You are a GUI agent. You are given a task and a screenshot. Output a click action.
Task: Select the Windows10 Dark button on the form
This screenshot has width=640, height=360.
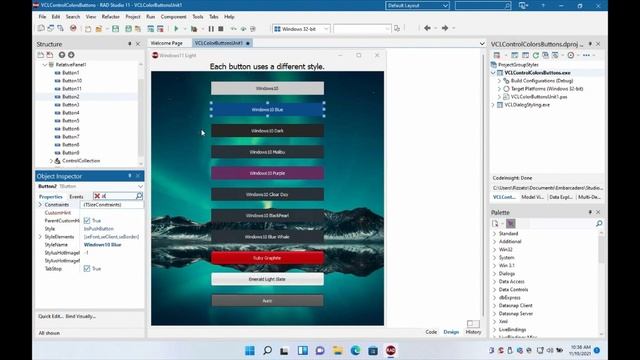point(267,131)
